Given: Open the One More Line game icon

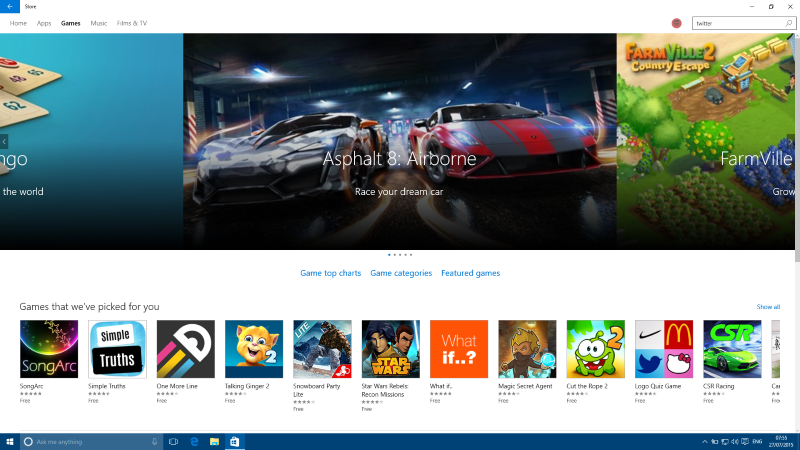Looking at the screenshot, I should pyautogui.click(x=186, y=349).
